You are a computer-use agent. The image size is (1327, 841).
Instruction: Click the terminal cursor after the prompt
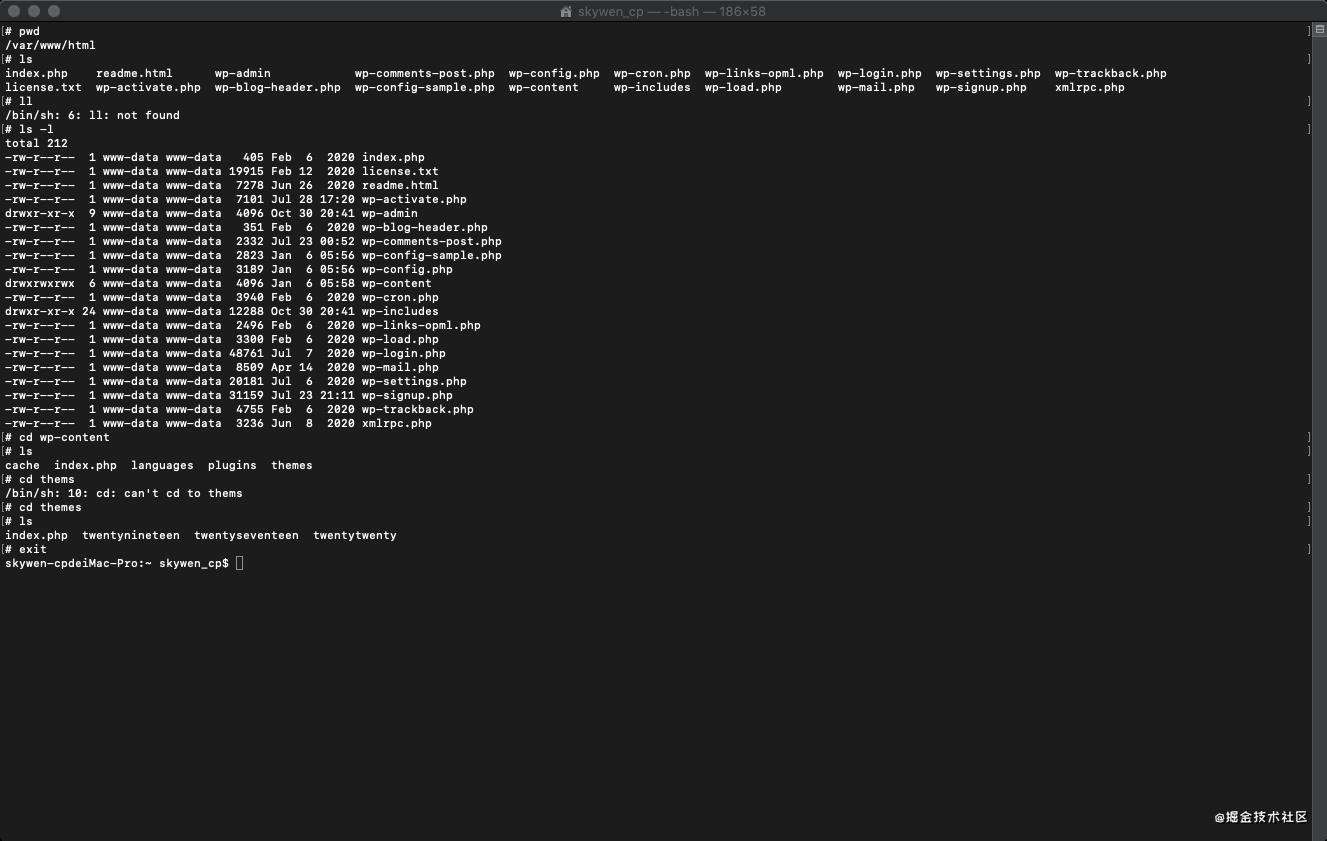click(240, 563)
